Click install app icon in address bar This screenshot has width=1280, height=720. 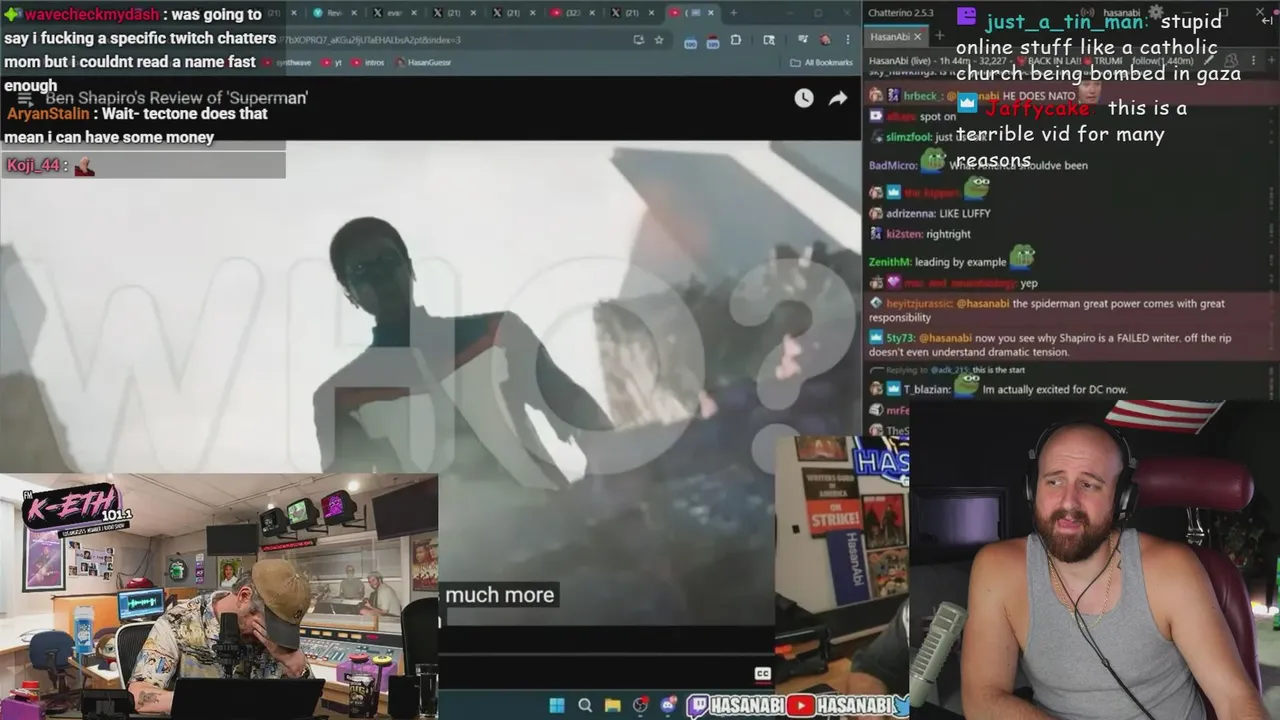click(638, 40)
